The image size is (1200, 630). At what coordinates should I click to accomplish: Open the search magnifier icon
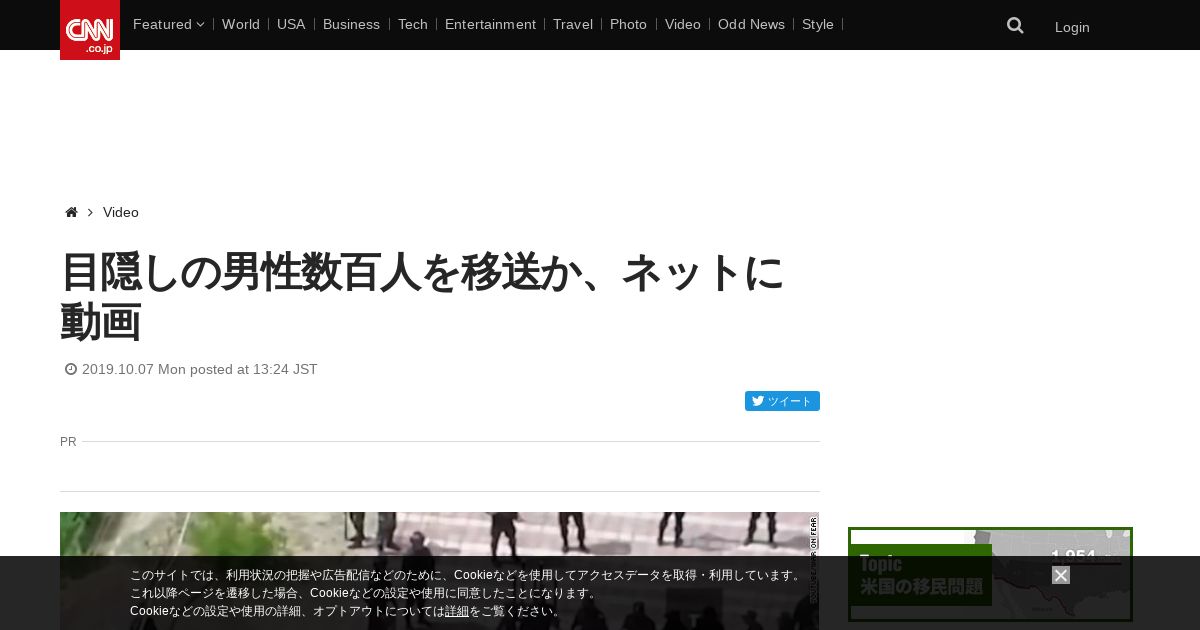[1015, 26]
